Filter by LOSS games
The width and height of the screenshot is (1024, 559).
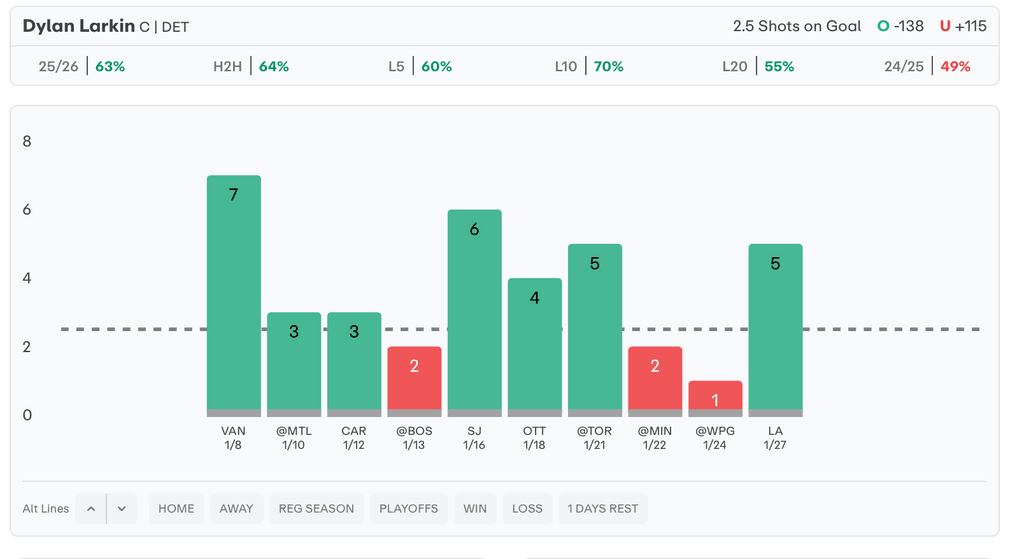tap(527, 509)
